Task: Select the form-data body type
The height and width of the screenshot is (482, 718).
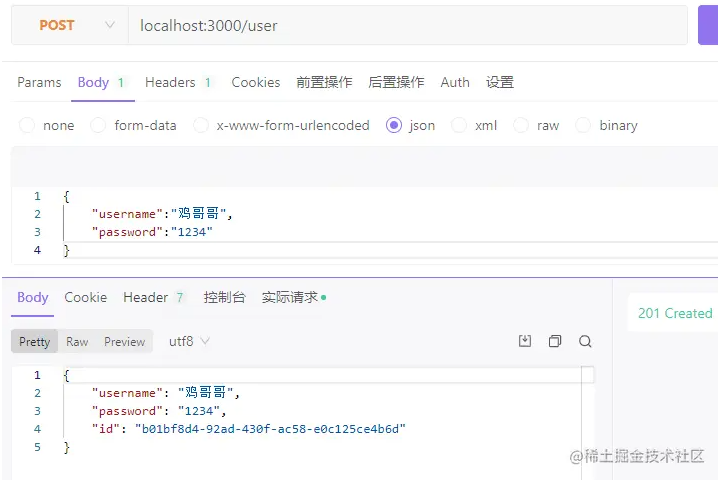Action: tap(133, 125)
